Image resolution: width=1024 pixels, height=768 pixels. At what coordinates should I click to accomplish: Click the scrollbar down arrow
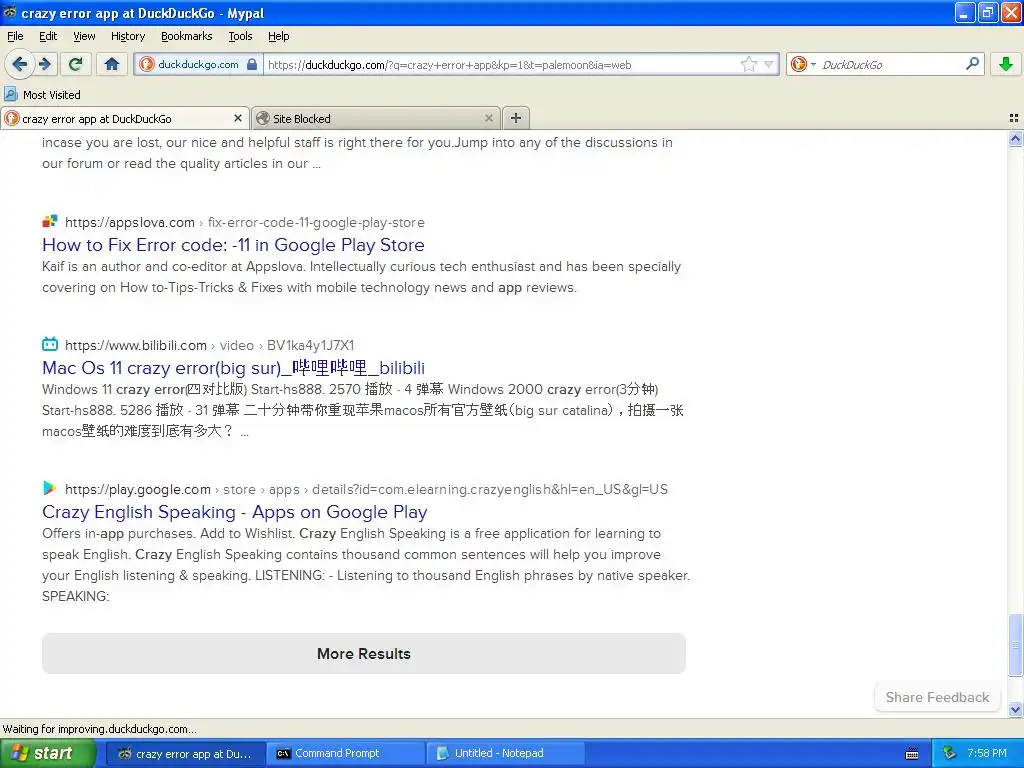tap(1015, 709)
